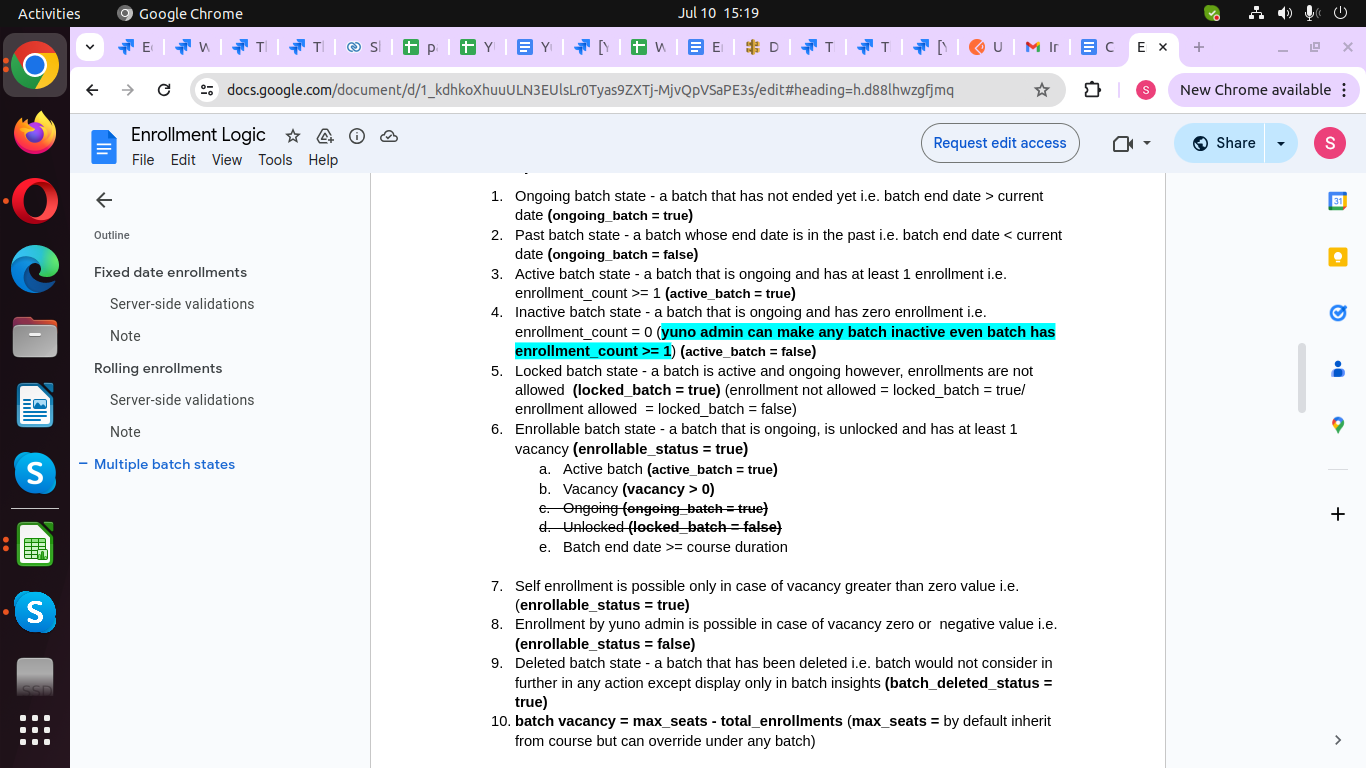The width and height of the screenshot is (1366, 768).
Task: Open the Tools menu
Action: (275, 160)
